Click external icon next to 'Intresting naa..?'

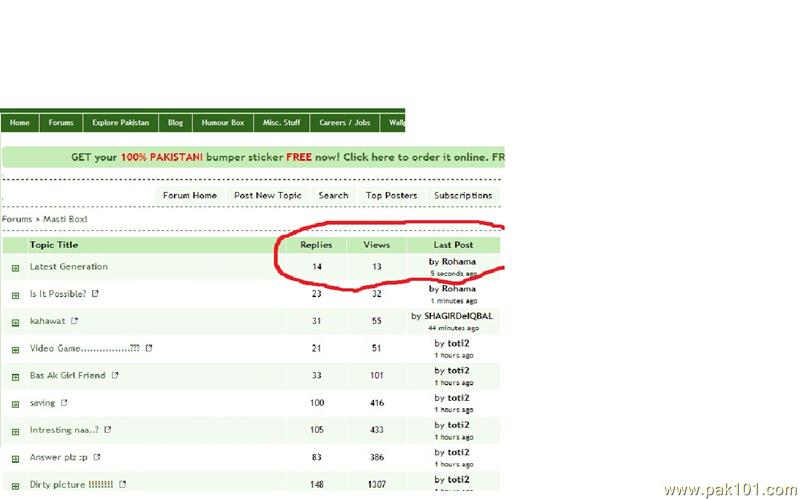pyautogui.click(x=108, y=430)
